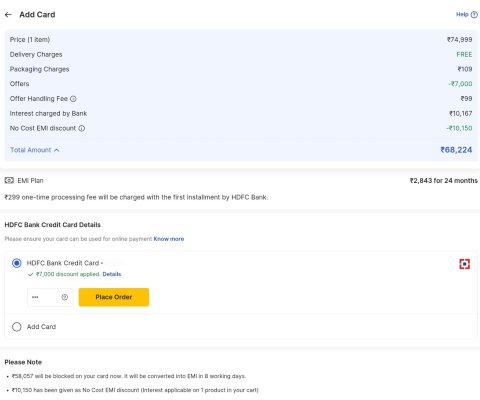480x400 pixels.
Task: Show Offer Handling Fee info icon
Action: 73,99
